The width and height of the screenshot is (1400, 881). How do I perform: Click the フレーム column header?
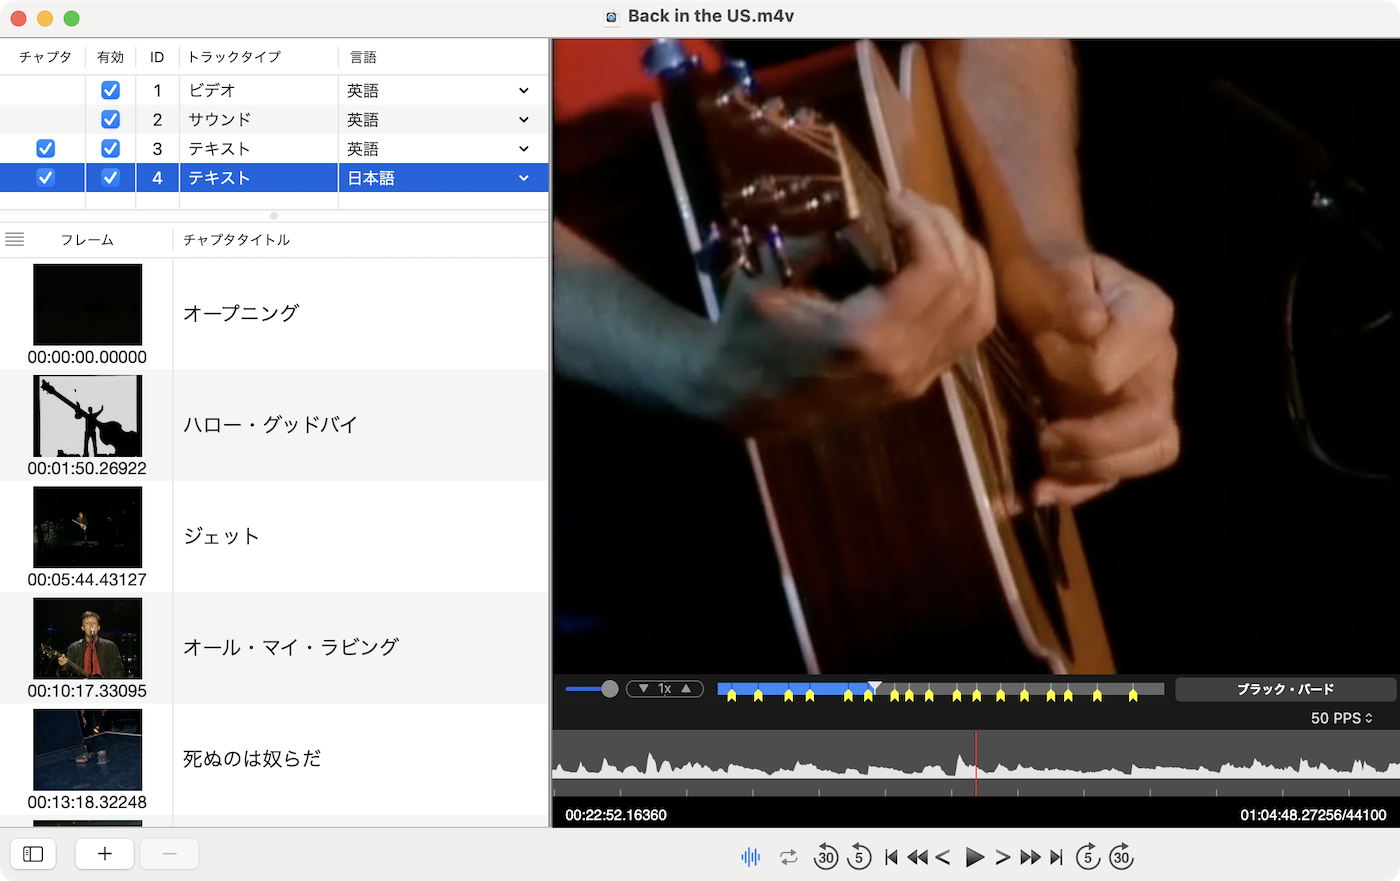(x=87, y=239)
